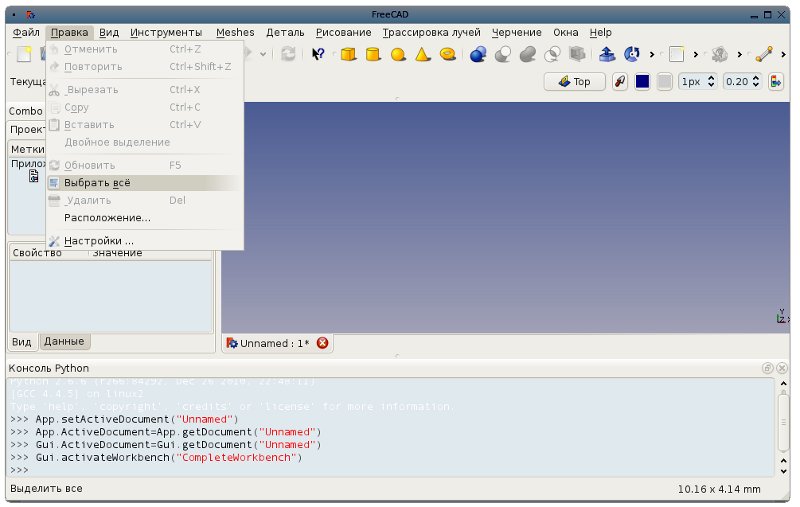
Task: Click the Выбрать всё menu item icon
Action: click(x=54, y=183)
